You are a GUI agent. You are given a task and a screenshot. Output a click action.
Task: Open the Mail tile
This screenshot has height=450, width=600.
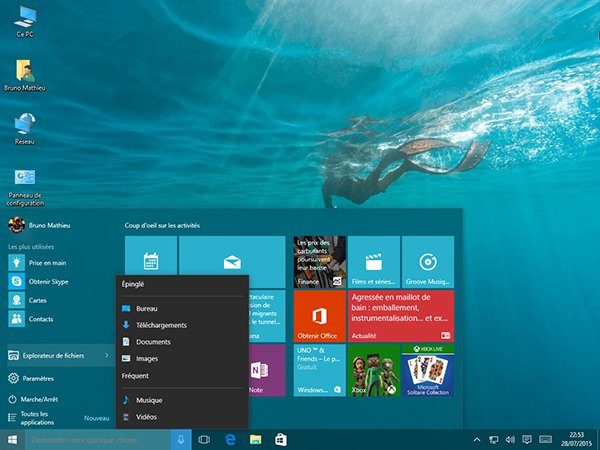232,255
